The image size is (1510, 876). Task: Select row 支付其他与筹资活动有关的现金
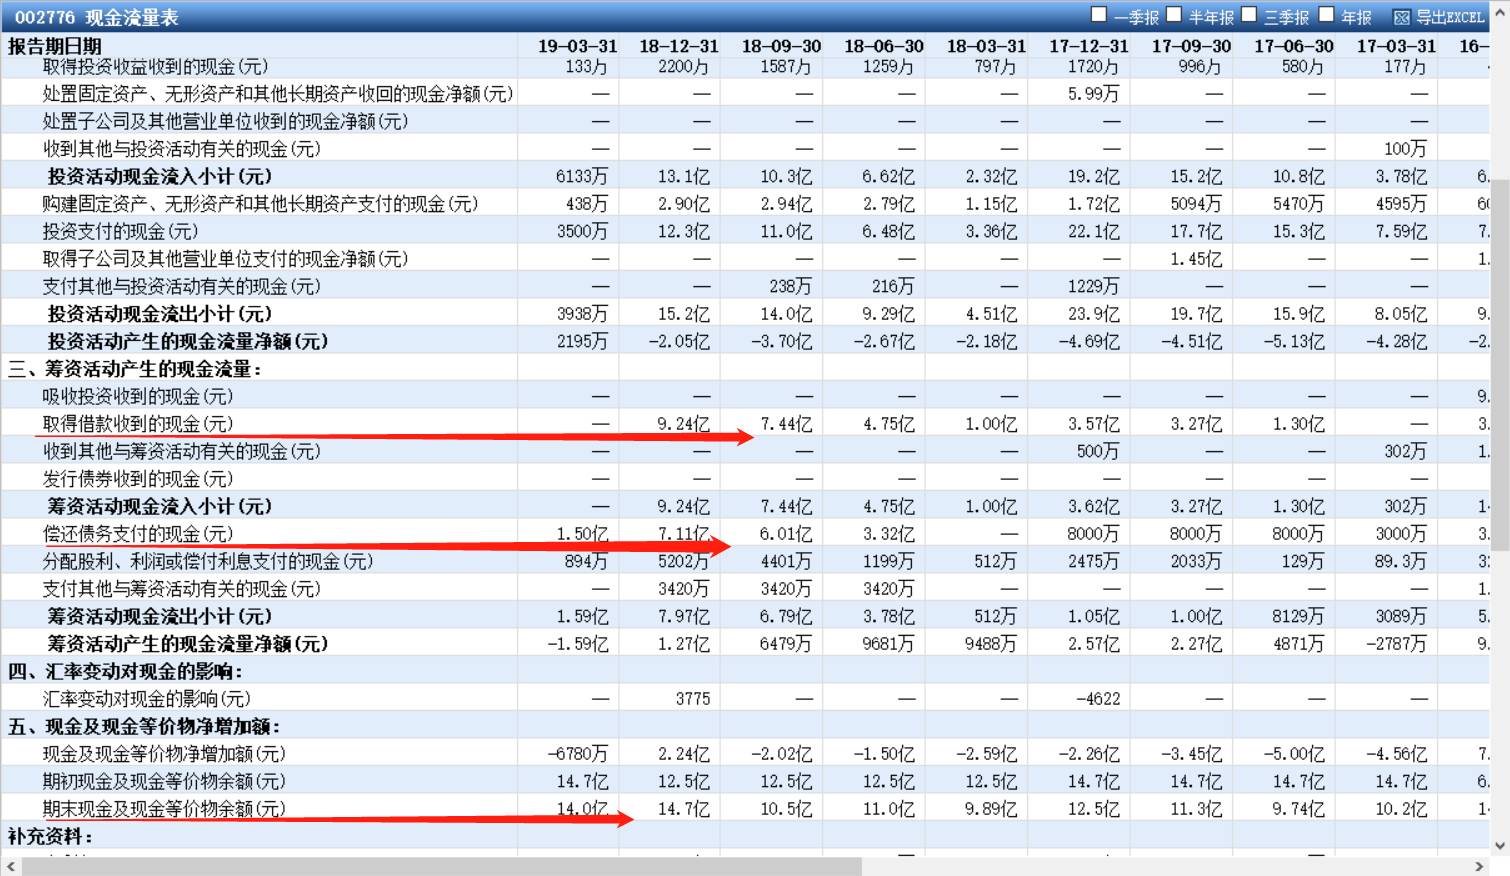pos(745,589)
